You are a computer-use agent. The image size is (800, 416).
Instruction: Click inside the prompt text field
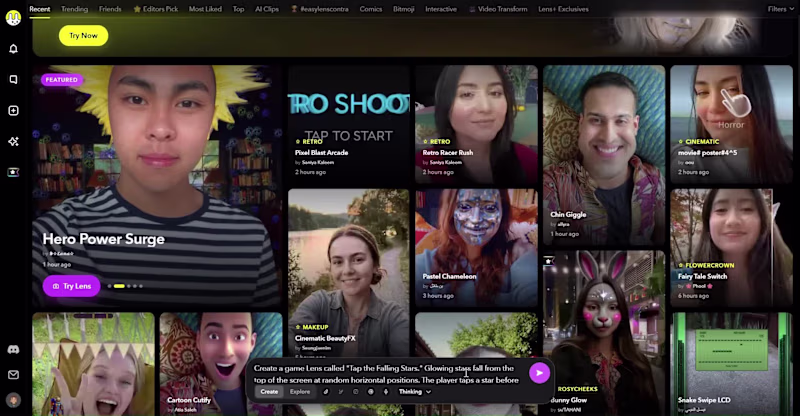click(x=386, y=374)
